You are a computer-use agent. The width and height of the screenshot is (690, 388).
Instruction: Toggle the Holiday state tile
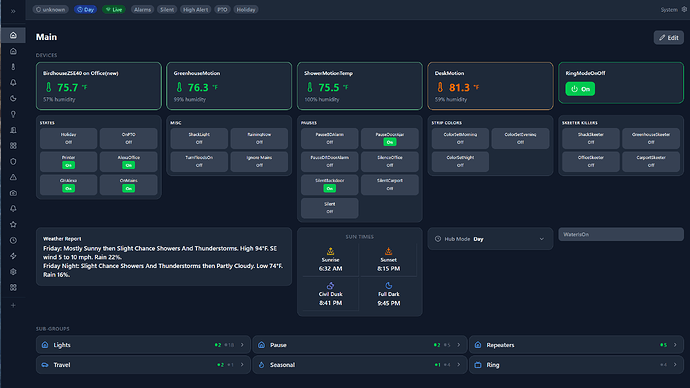click(68, 138)
